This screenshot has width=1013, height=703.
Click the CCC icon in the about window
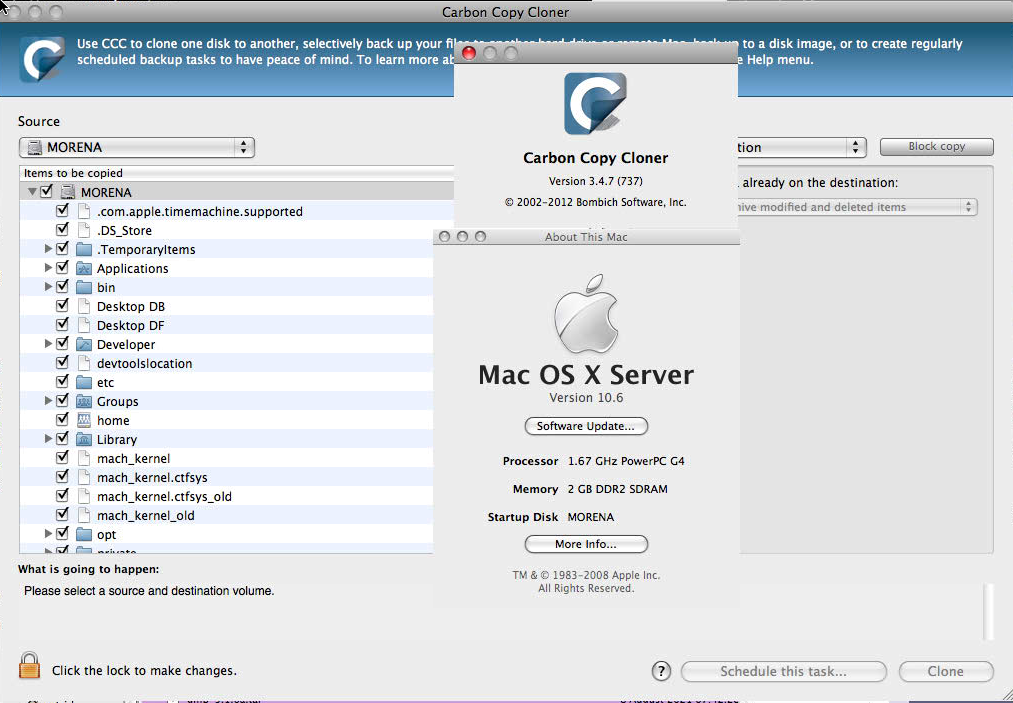click(x=595, y=103)
